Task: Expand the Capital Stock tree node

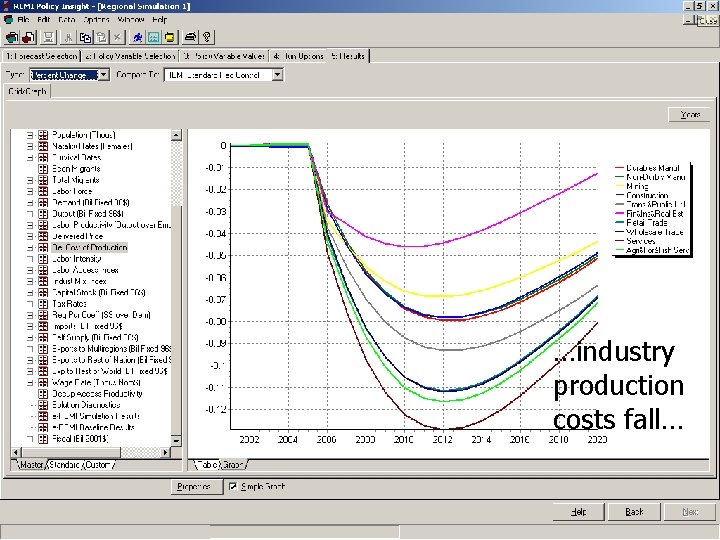Action: (30, 292)
